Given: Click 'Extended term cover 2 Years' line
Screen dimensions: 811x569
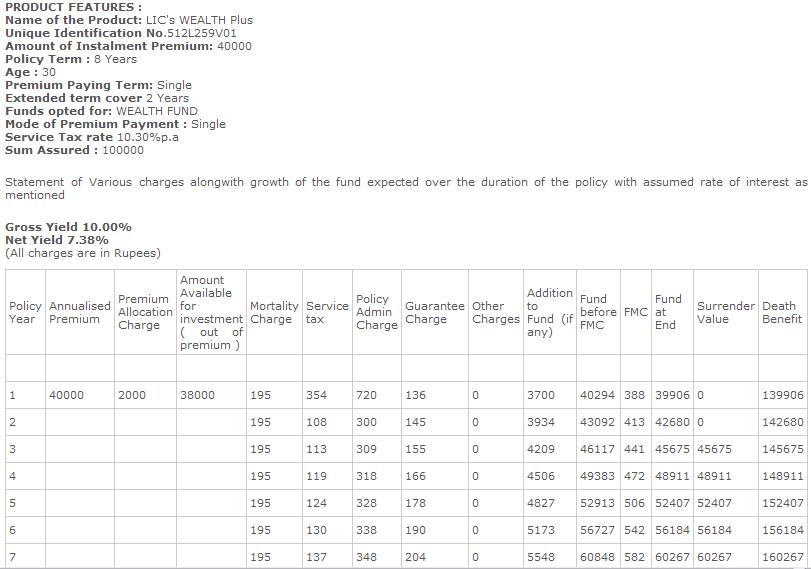Looking at the screenshot, I should click(x=97, y=98).
